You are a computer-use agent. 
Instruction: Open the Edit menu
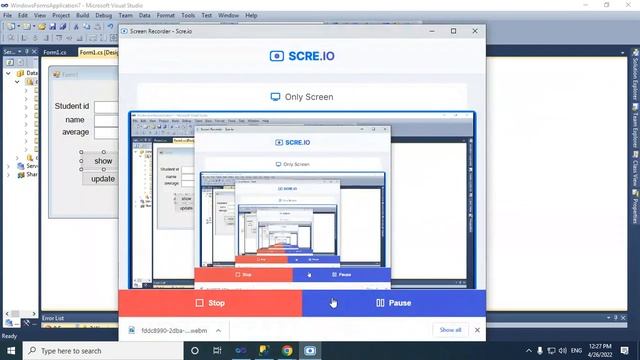coord(23,16)
